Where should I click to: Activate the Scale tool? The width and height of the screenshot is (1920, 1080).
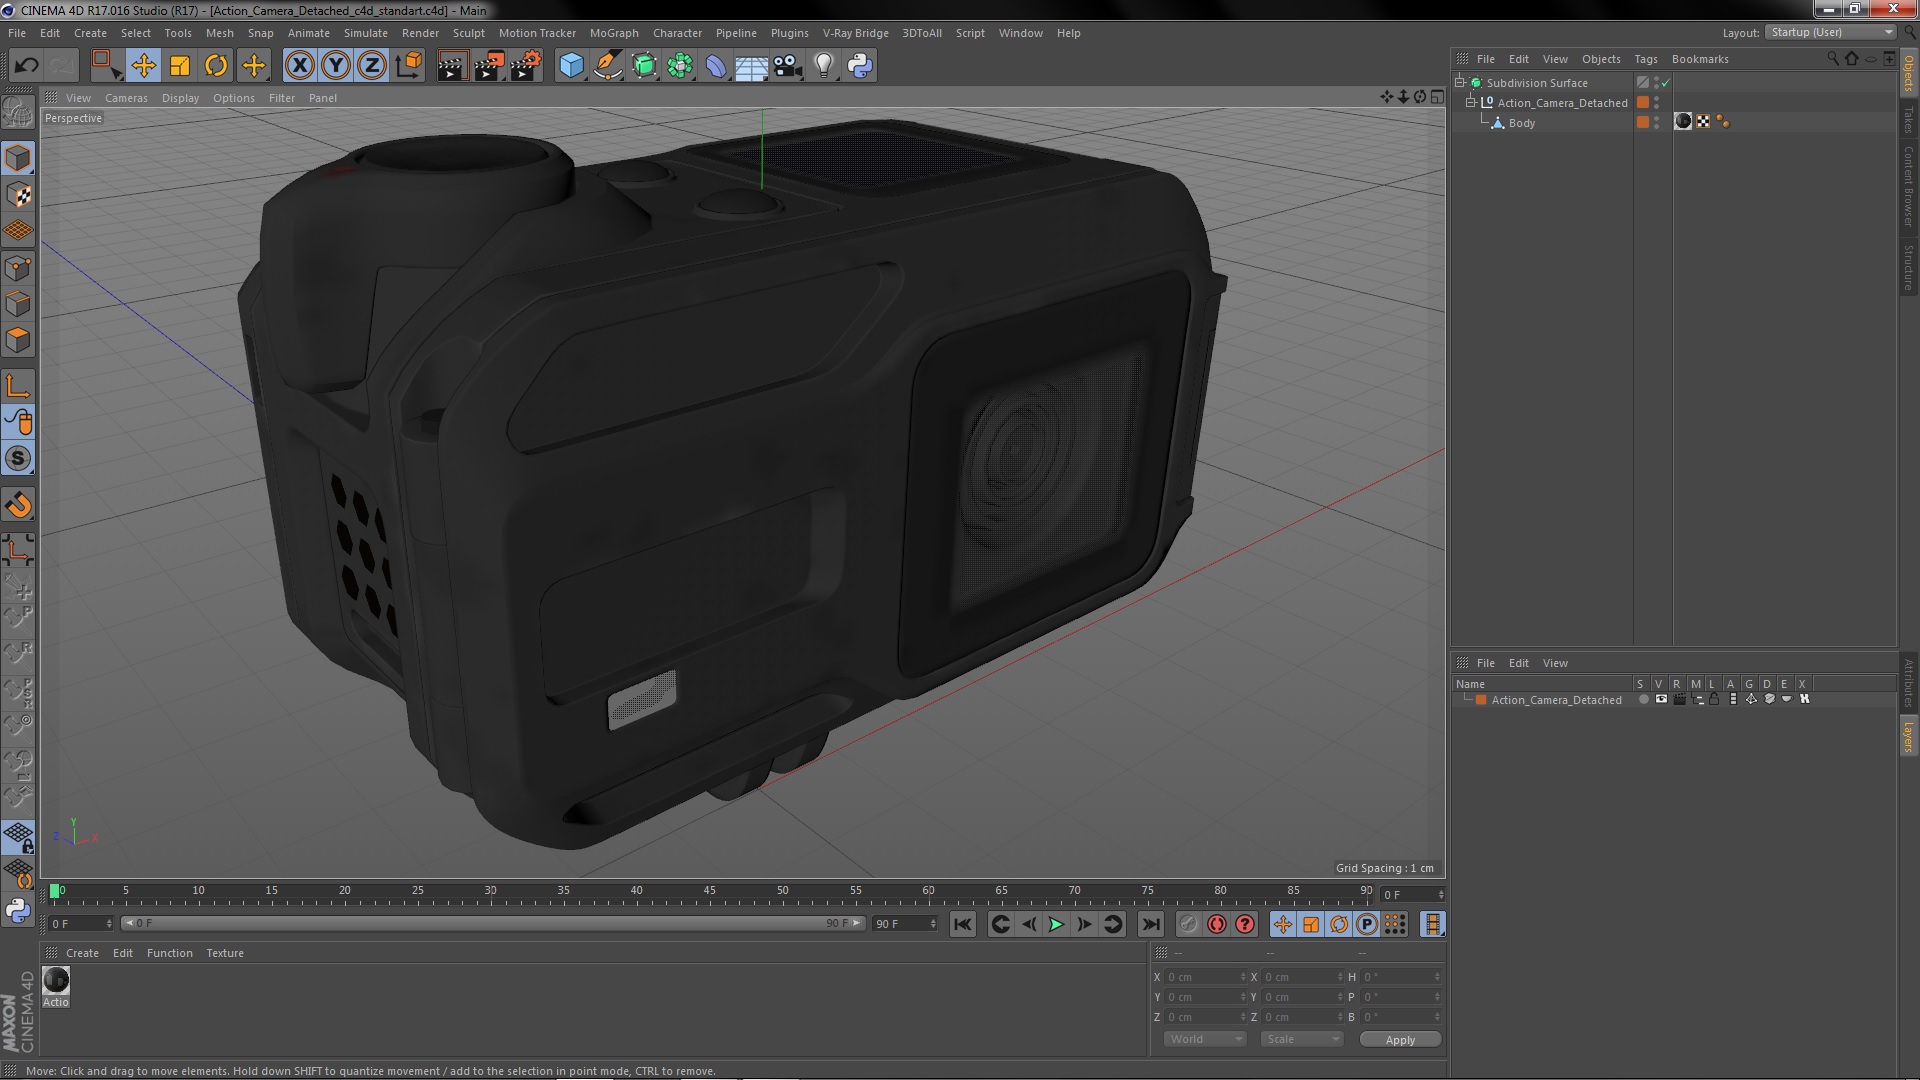pos(180,66)
